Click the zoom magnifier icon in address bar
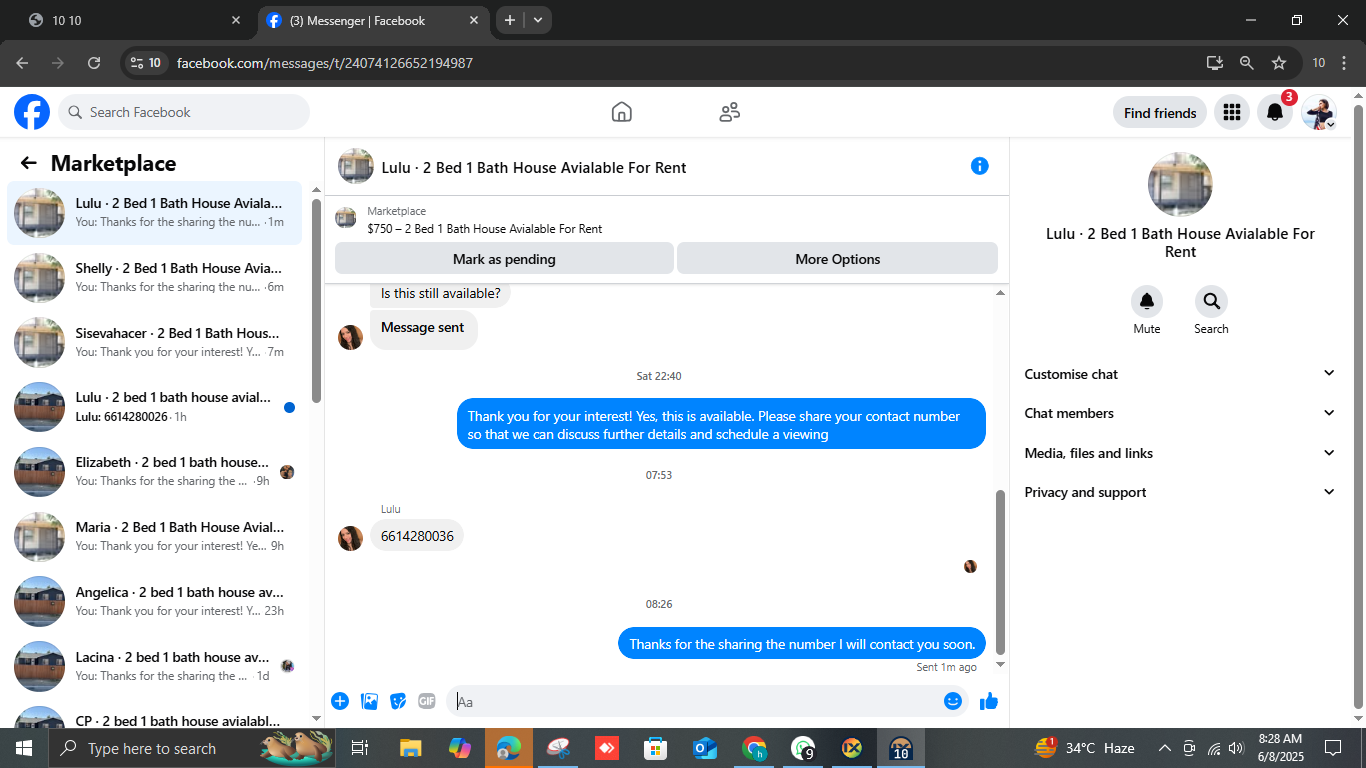 click(x=1247, y=63)
